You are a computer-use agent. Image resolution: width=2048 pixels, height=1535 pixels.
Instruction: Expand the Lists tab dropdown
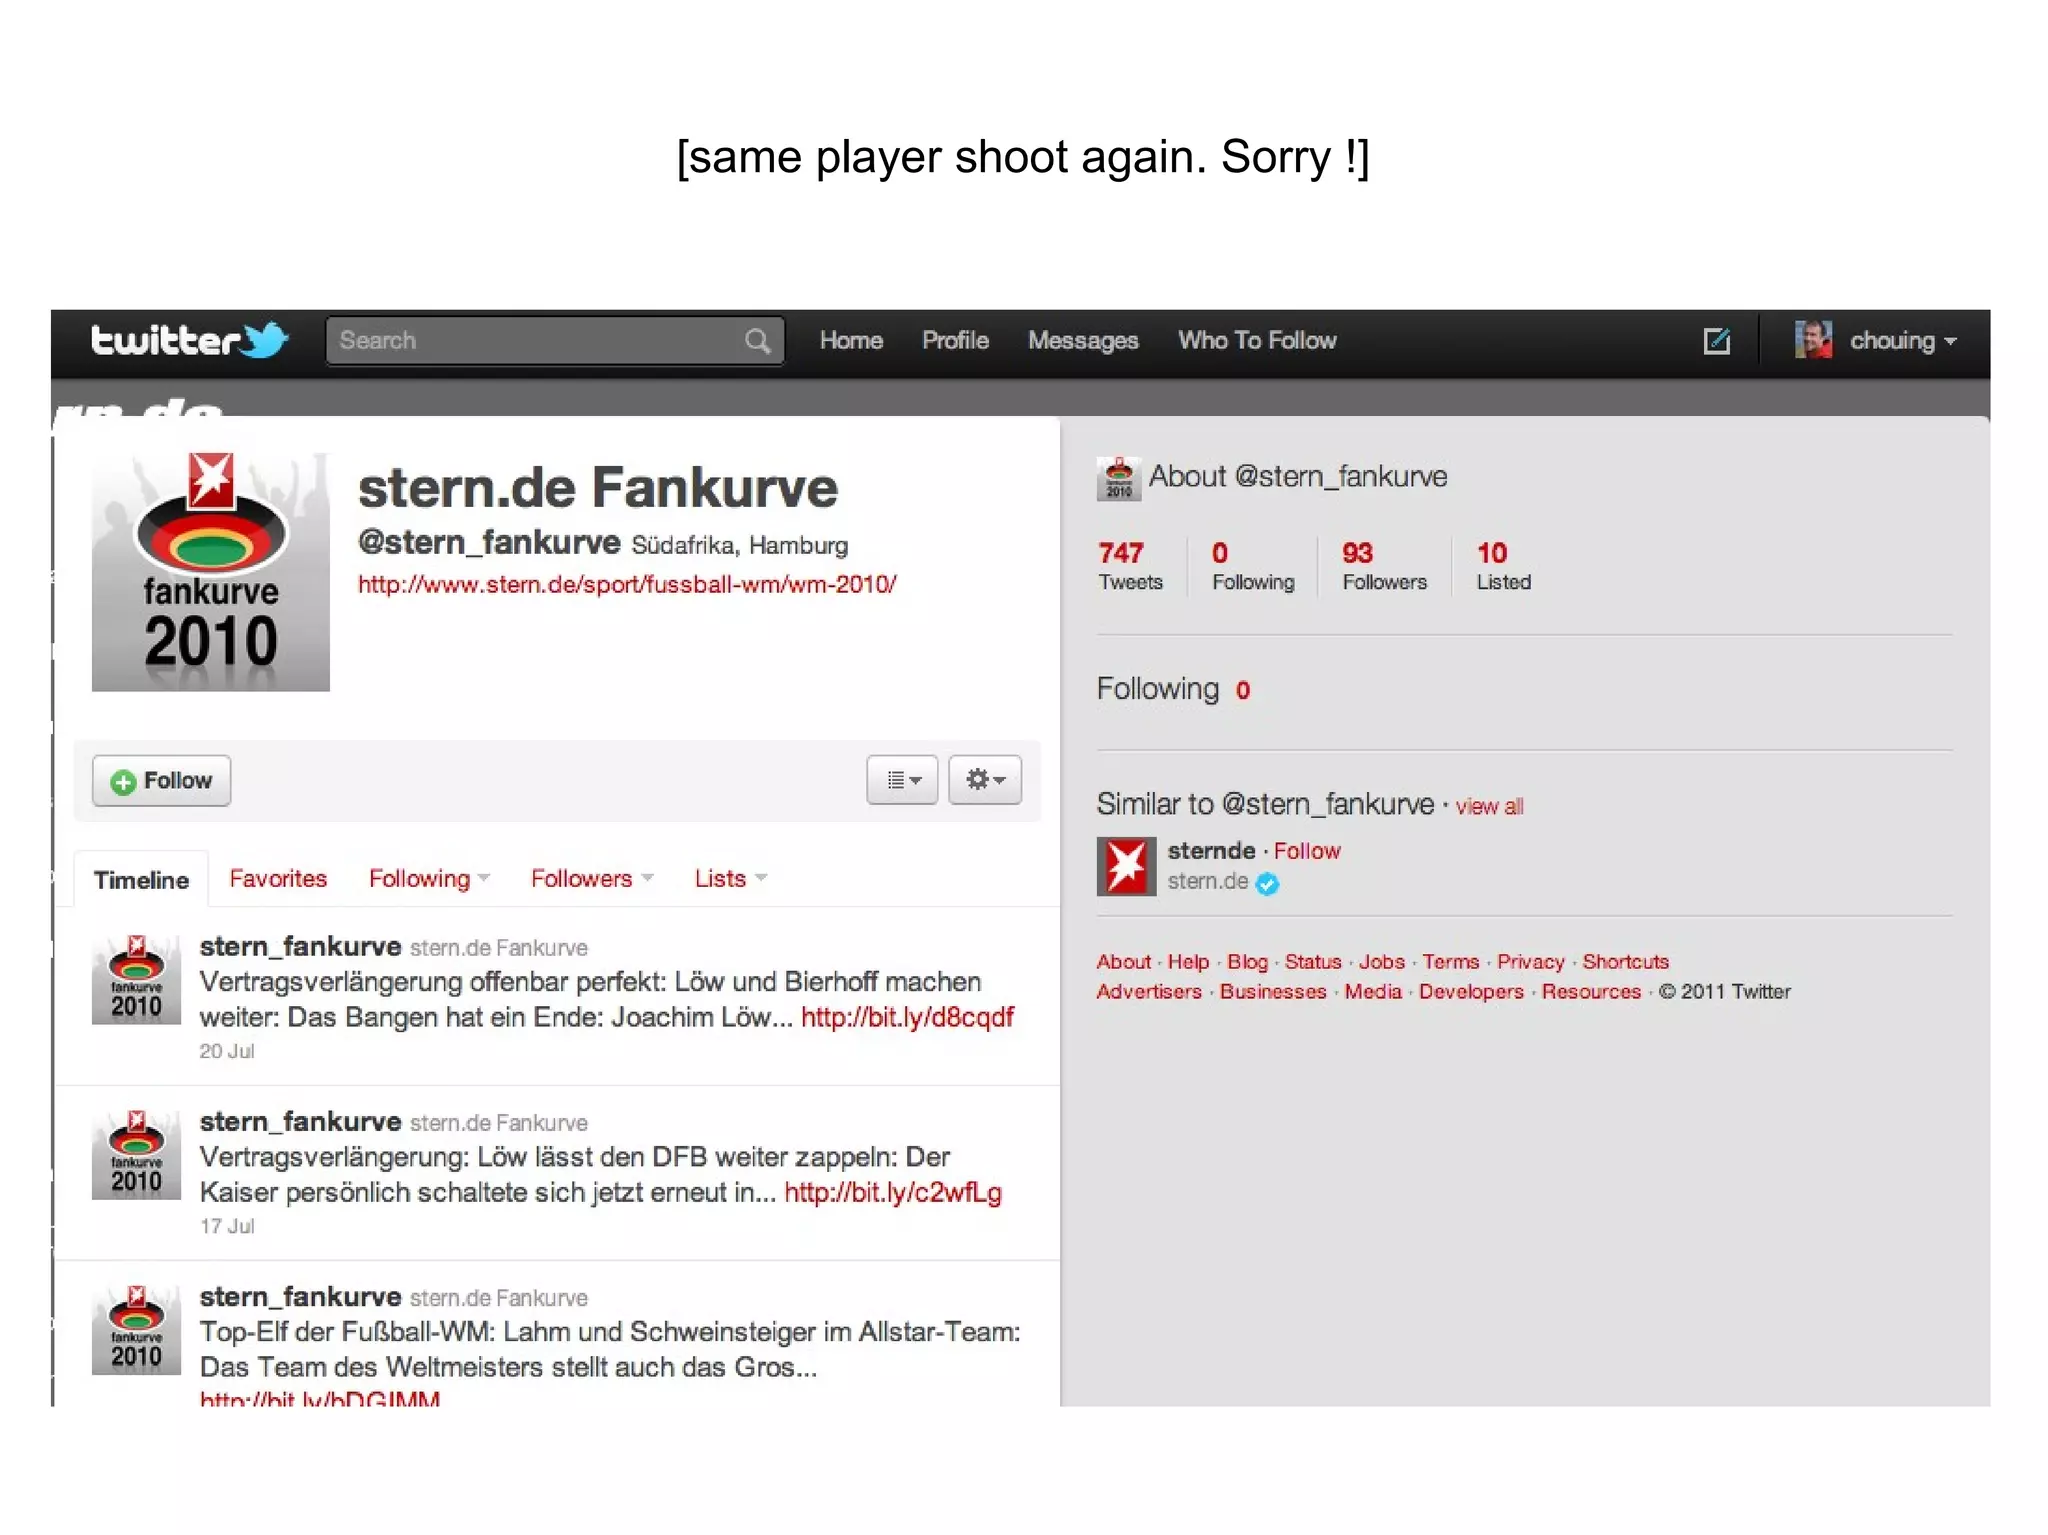(731, 879)
